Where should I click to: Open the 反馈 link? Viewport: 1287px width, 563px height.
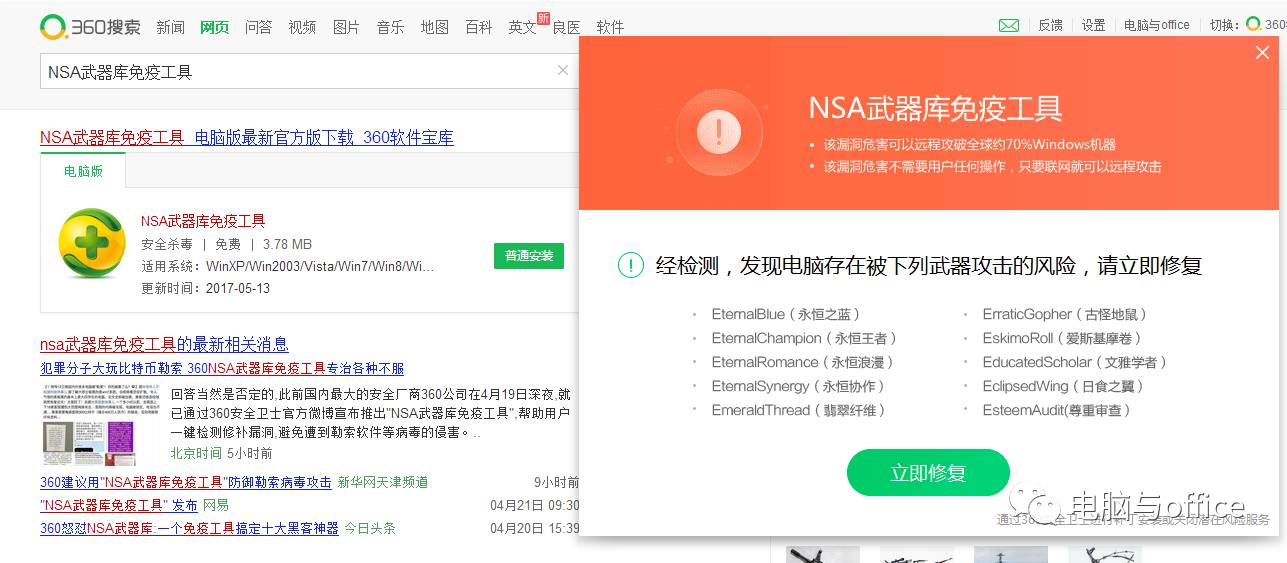1050,25
